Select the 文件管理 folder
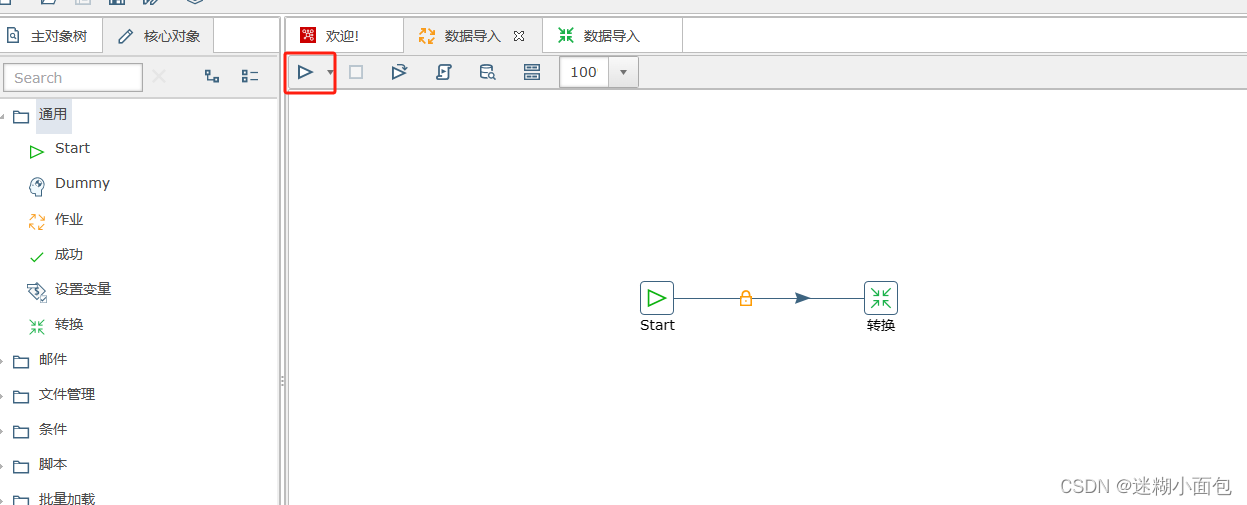The image size is (1247, 505). coord(67,394)
